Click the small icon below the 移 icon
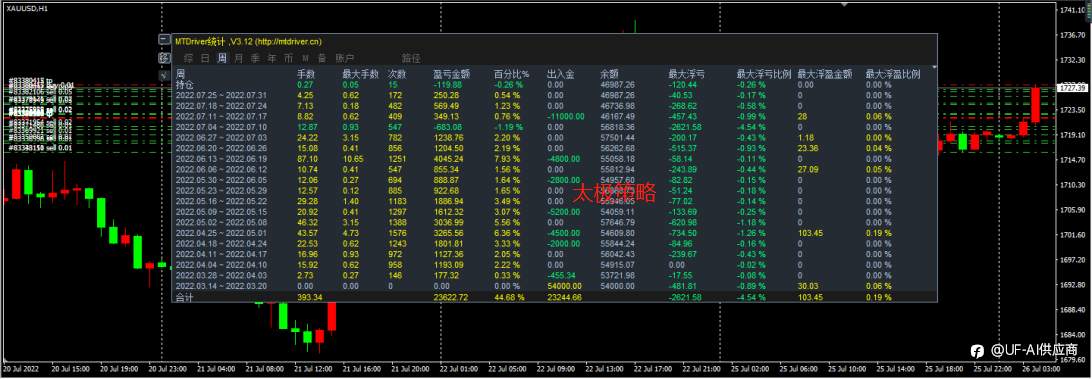Image resolution: width=1092 pixels, height=379 pixels. click(x=164, y=75)
